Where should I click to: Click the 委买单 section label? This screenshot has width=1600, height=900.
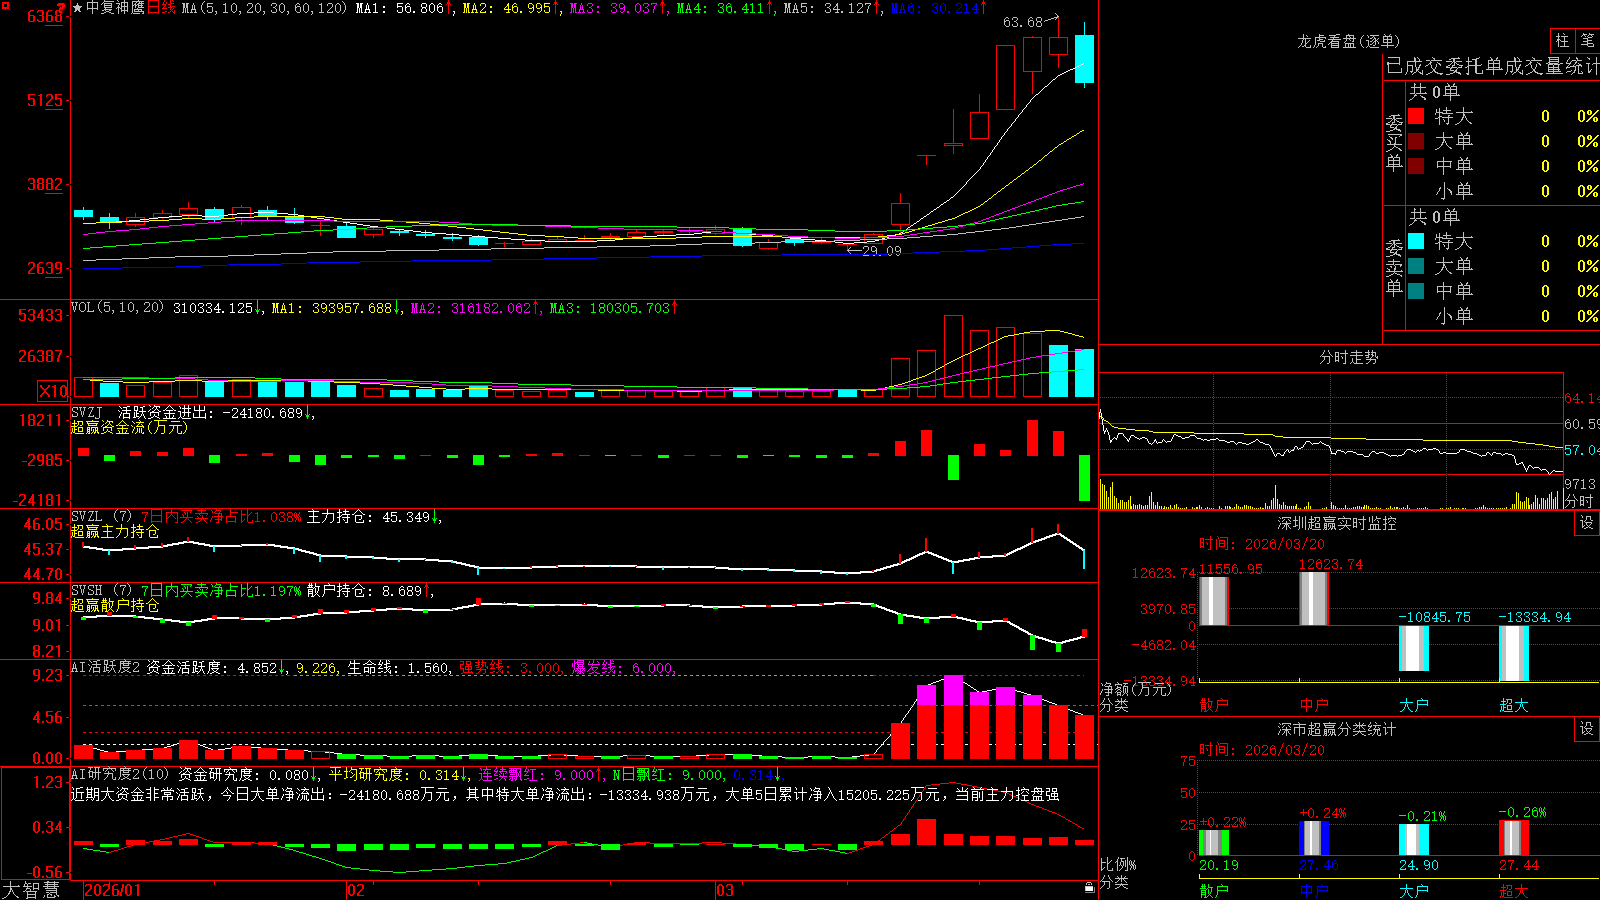point(1394,143)
